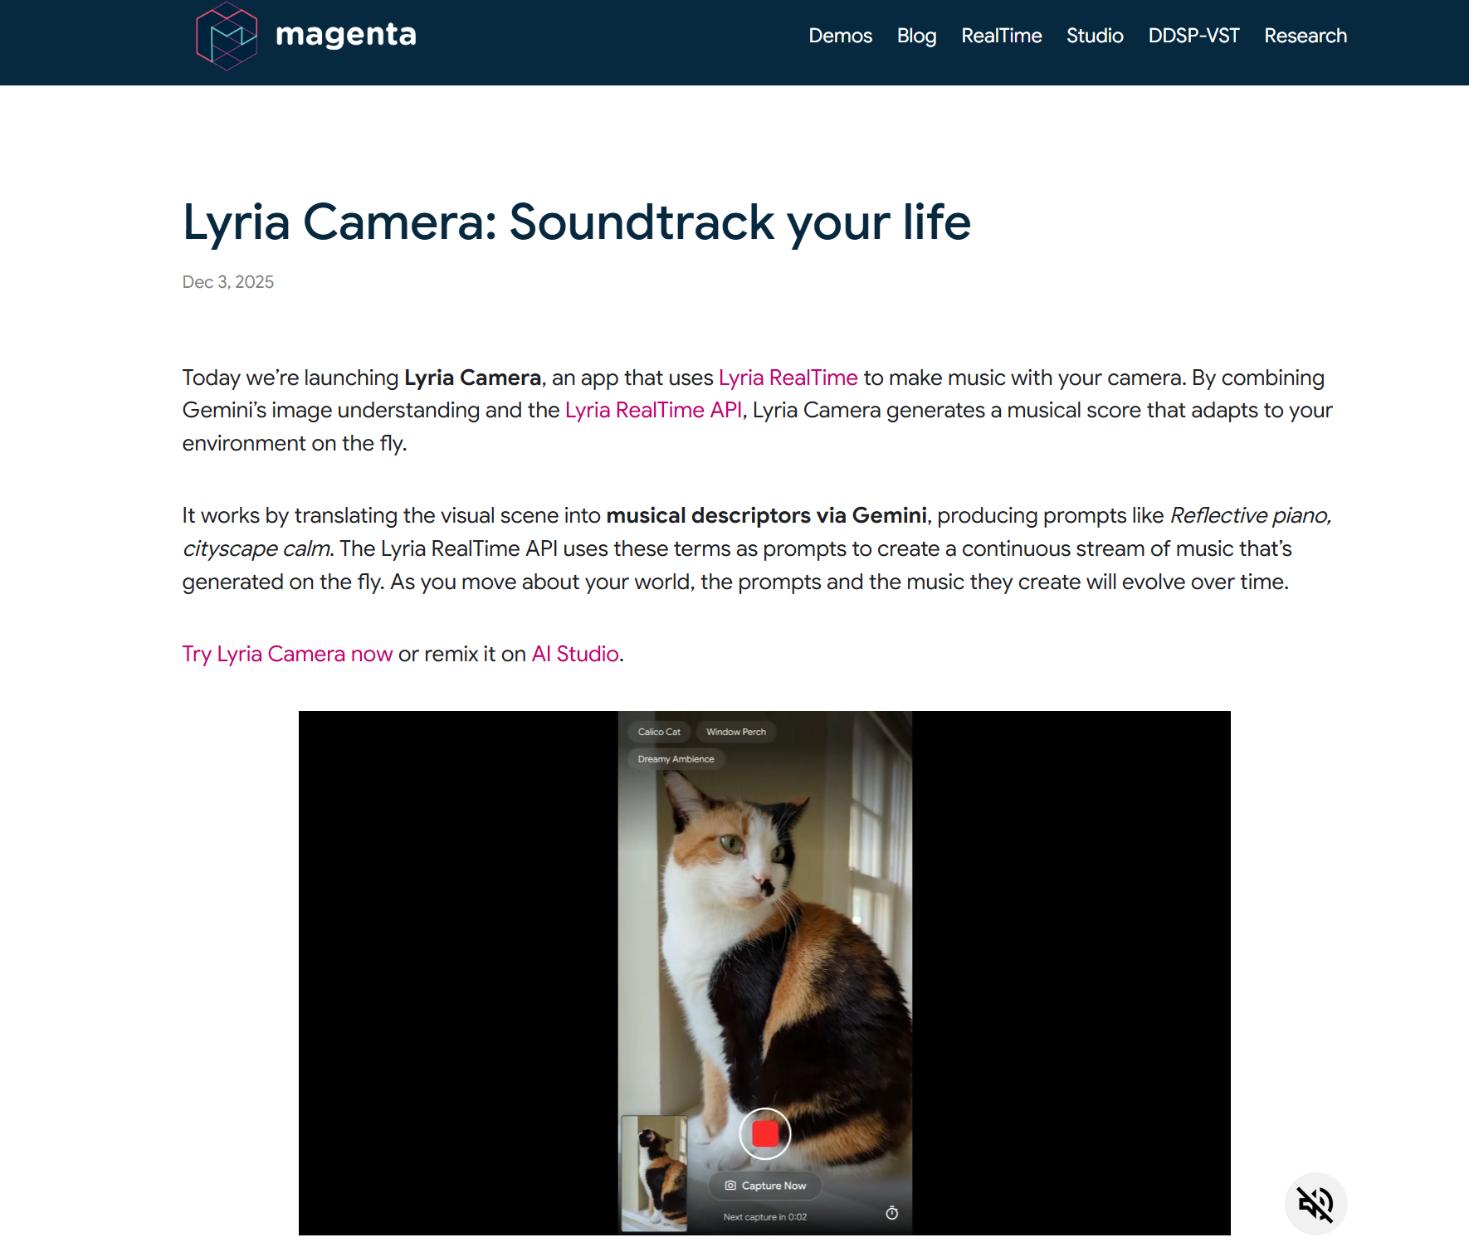
Task: Open the cat preview thumbnail
Action: pos(654,1173)
